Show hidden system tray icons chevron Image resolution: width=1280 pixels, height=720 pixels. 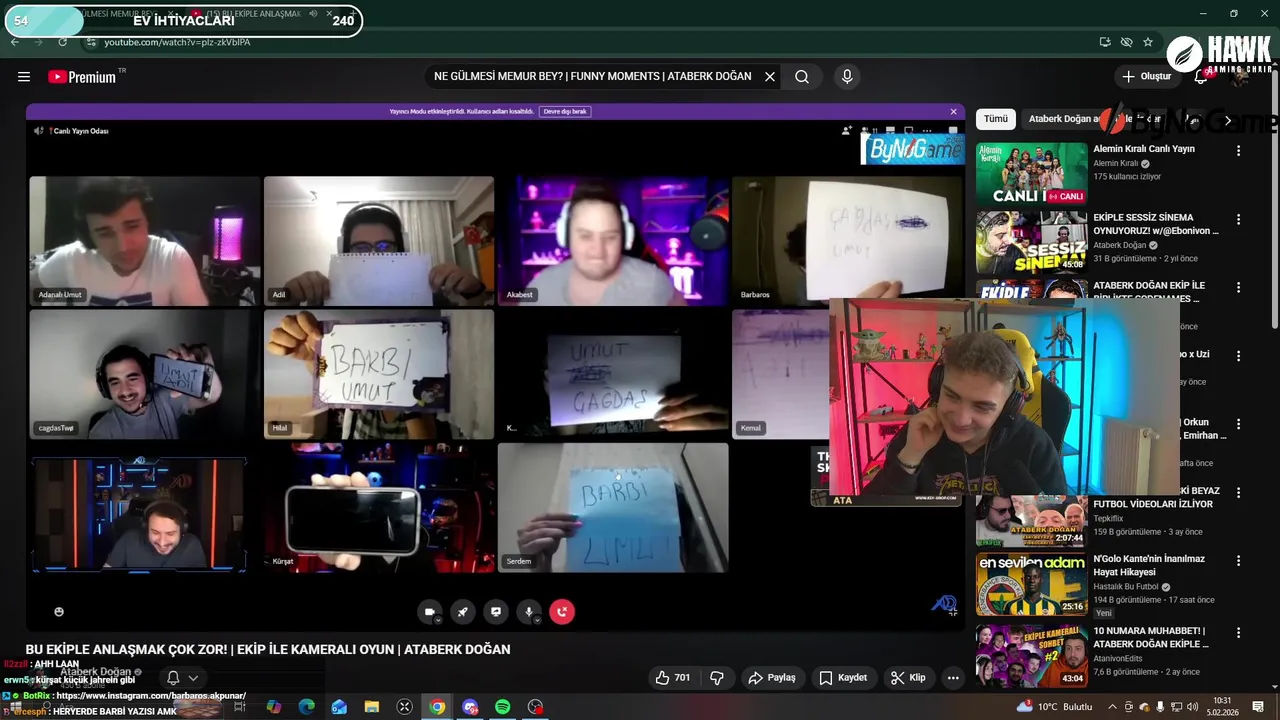(1112, 707)
